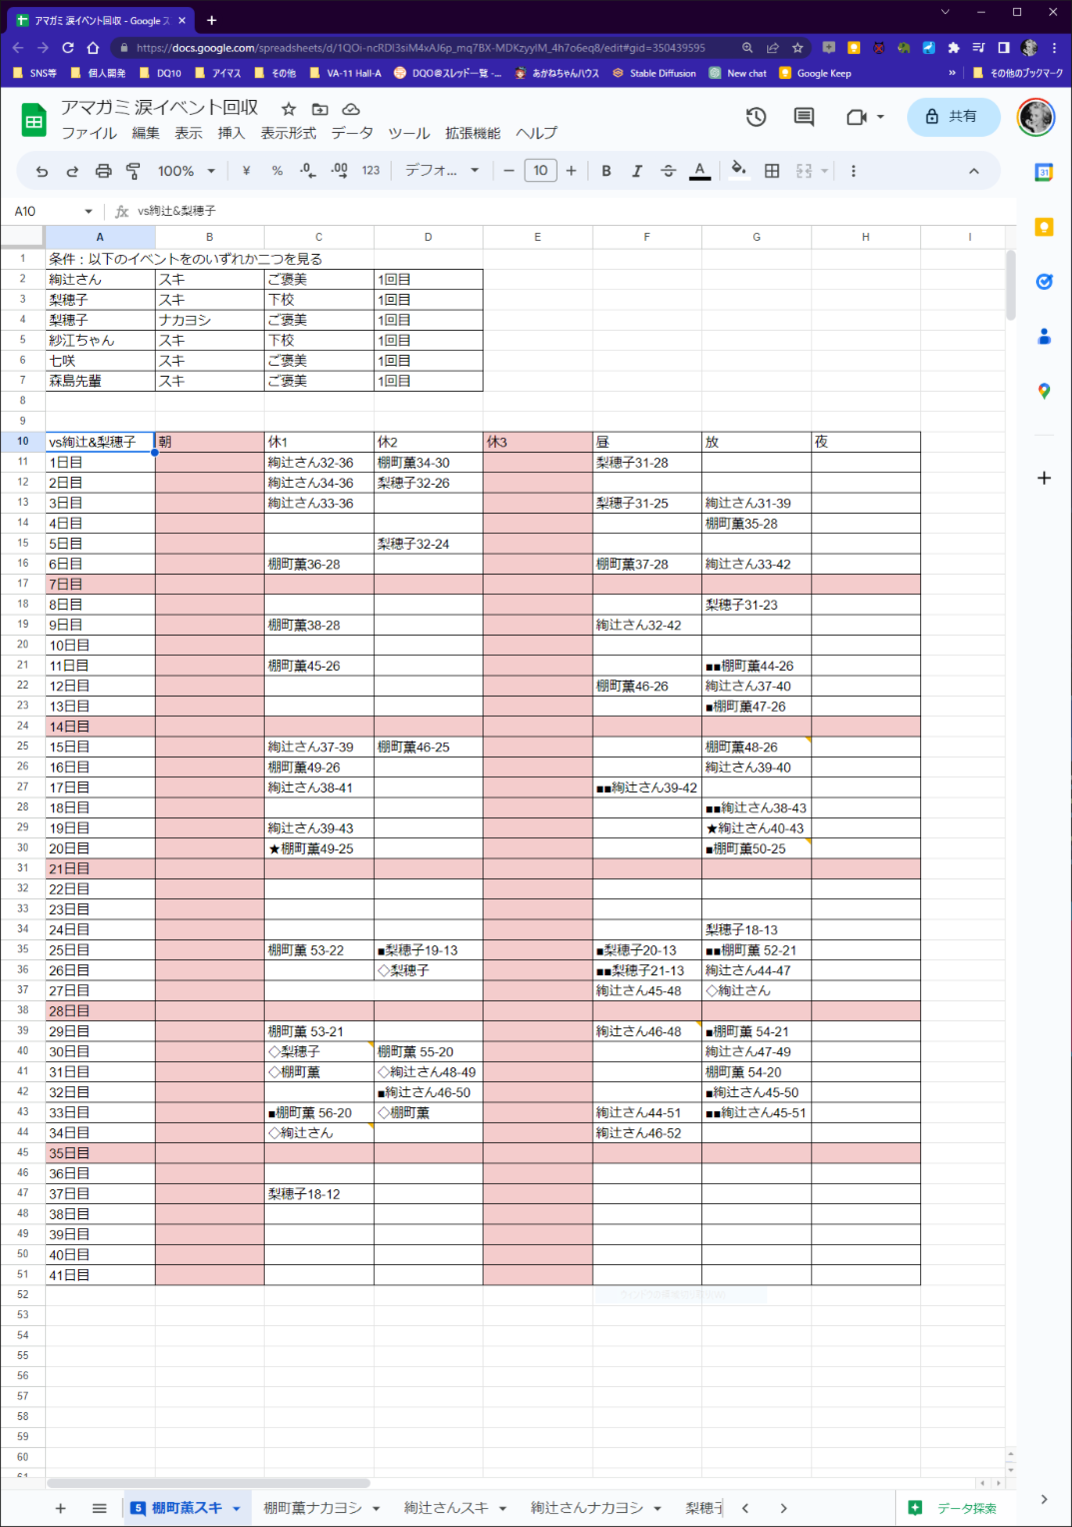Open the comments panel icon
Image resolution: width=1072 pixels, height=1527 pixels.
point(803,117)
